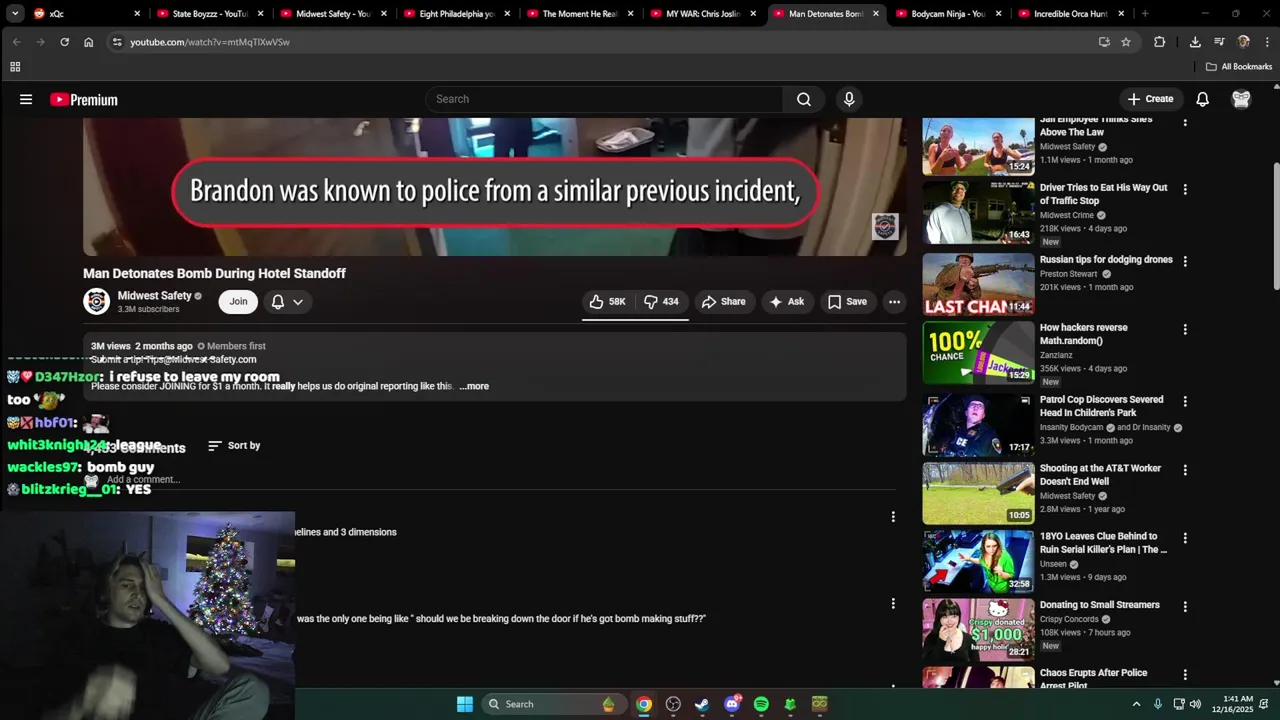1280x720 pixels.
Task: Open options menu for the dimensions comment
Action: (x=893, y=517)
